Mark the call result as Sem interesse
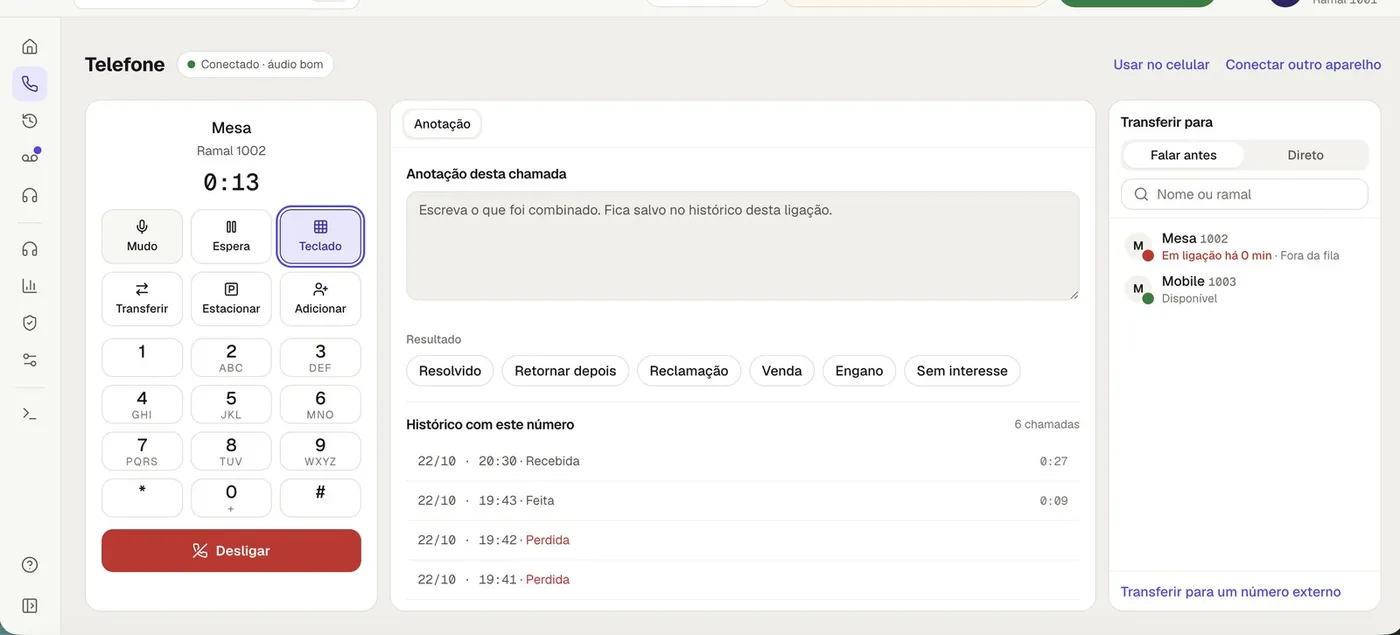This screenshot has width=1400, height=635. 962,371
